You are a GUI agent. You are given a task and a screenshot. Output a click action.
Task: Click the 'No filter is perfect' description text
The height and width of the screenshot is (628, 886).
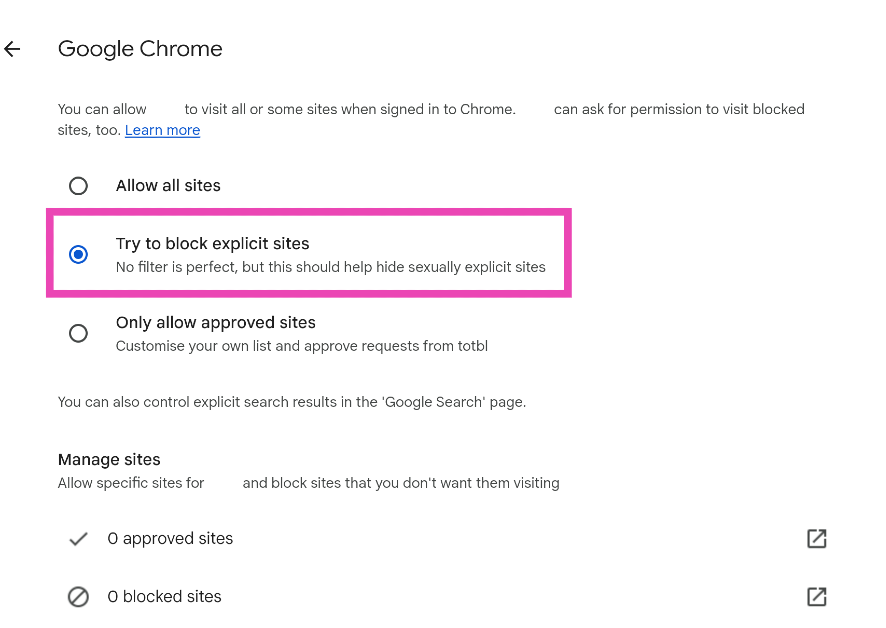point(330,267)
